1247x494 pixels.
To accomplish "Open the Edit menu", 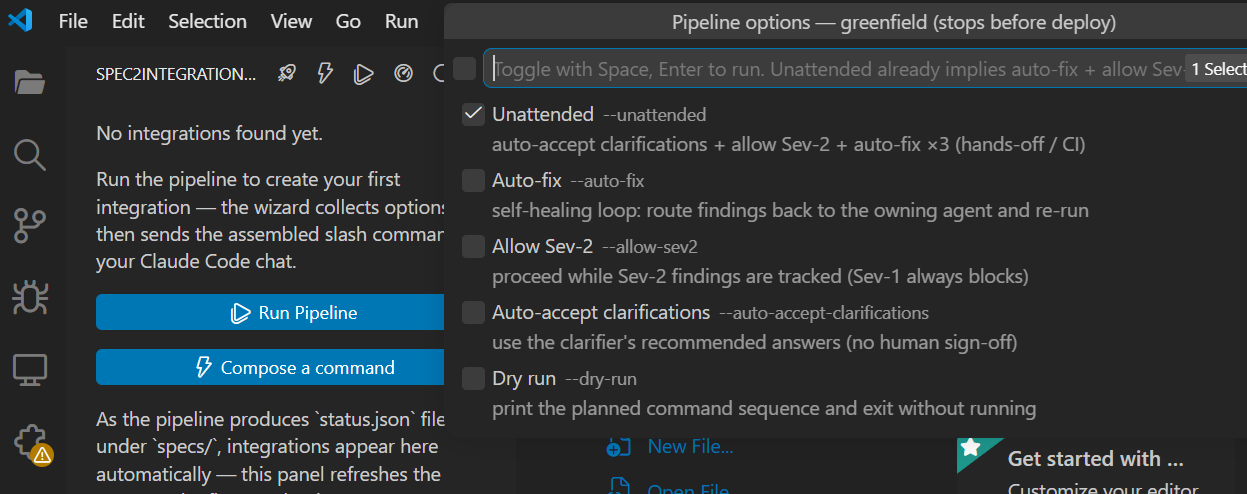I will [128, 21].
